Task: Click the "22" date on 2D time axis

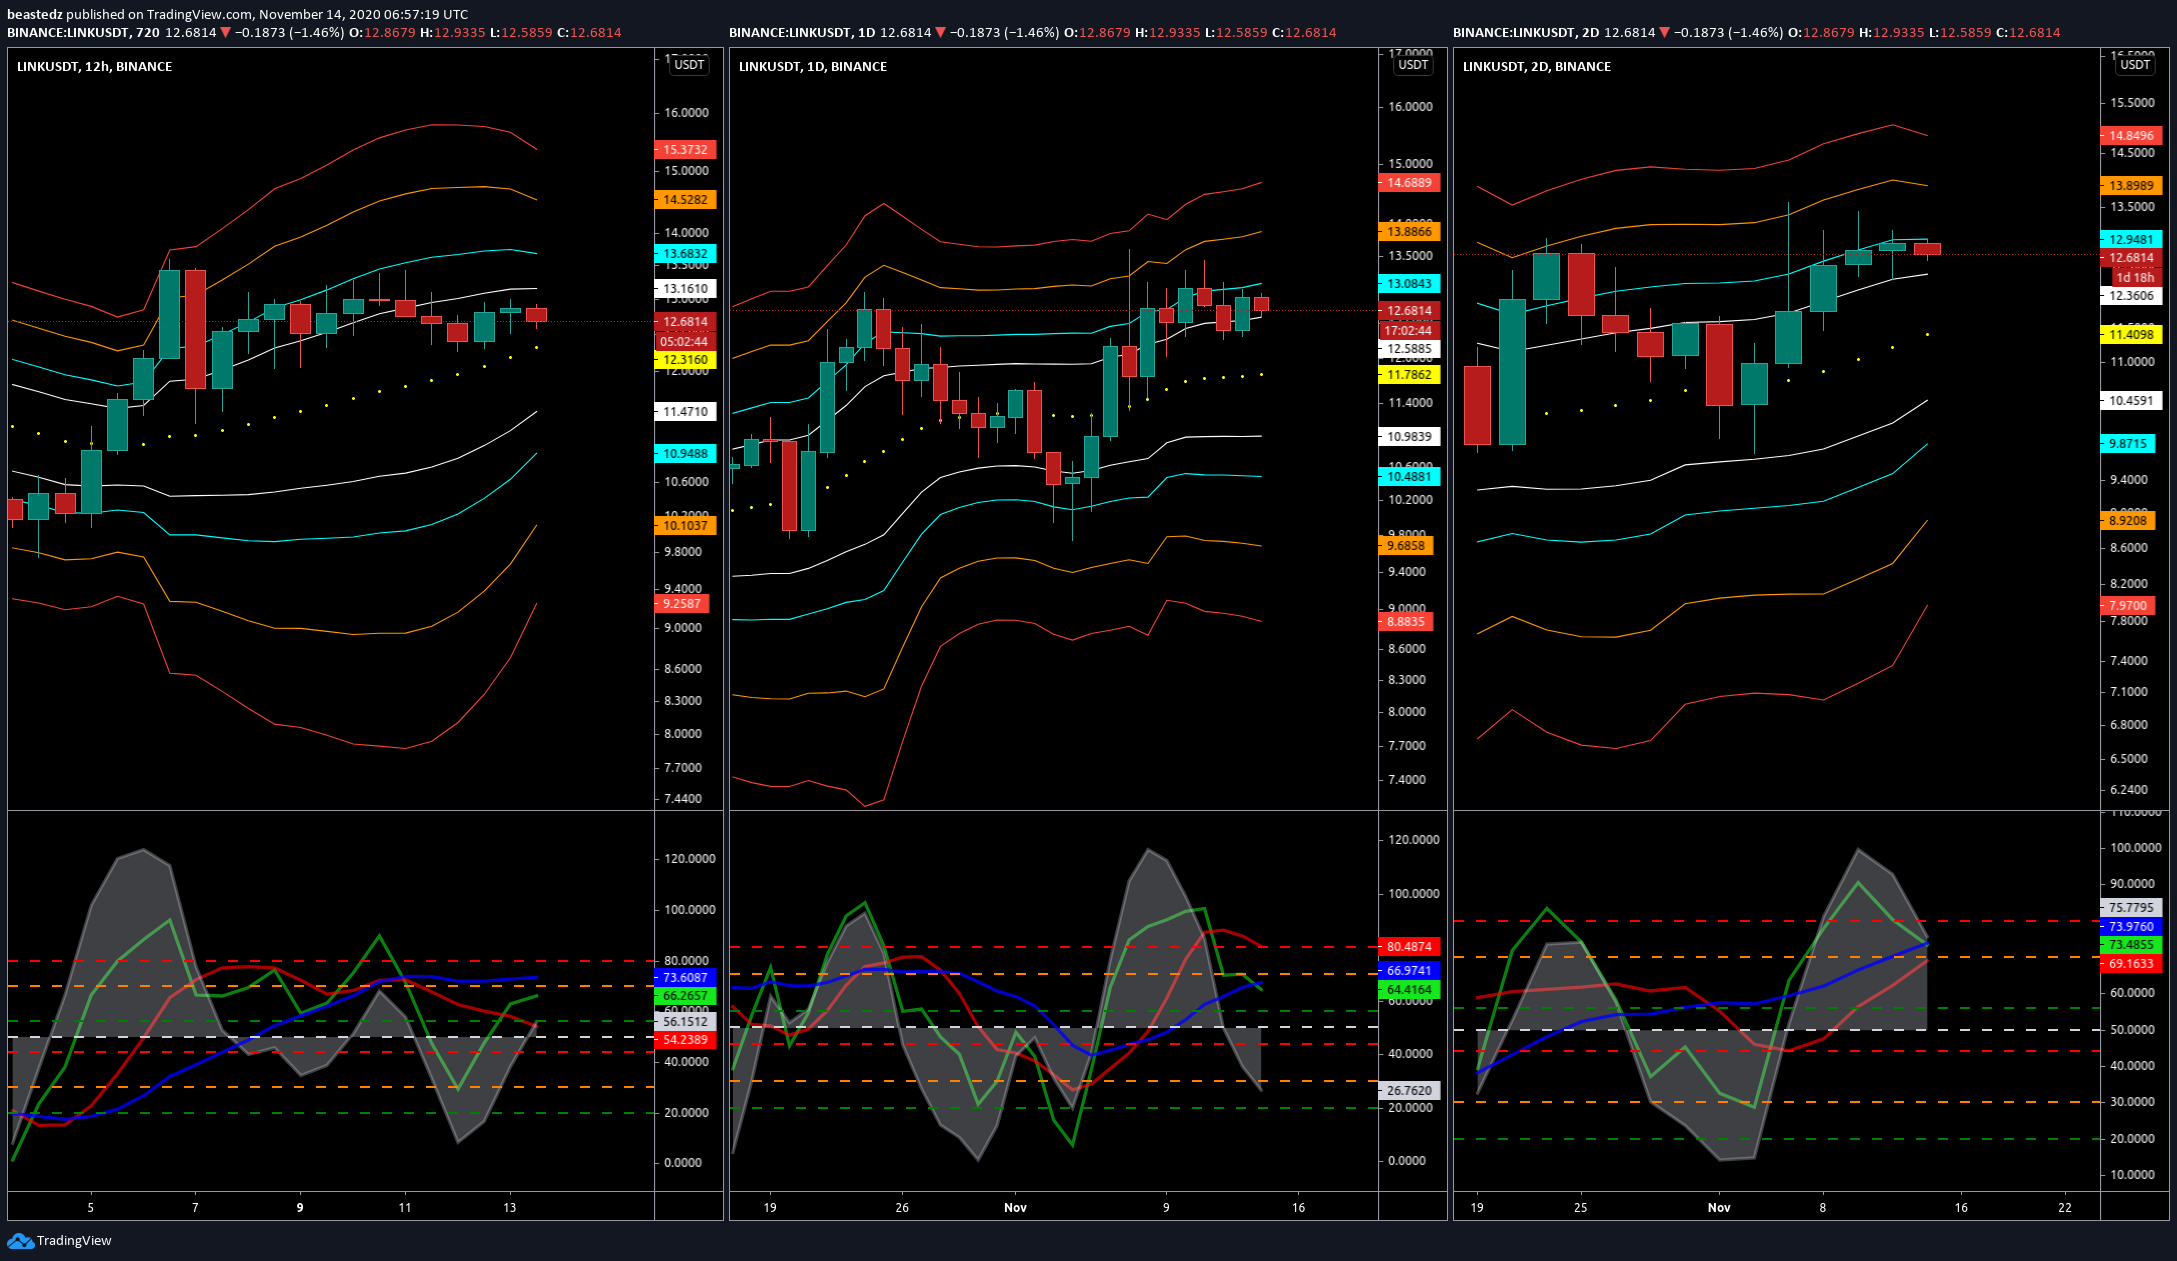Action: coord(2065,1208)
